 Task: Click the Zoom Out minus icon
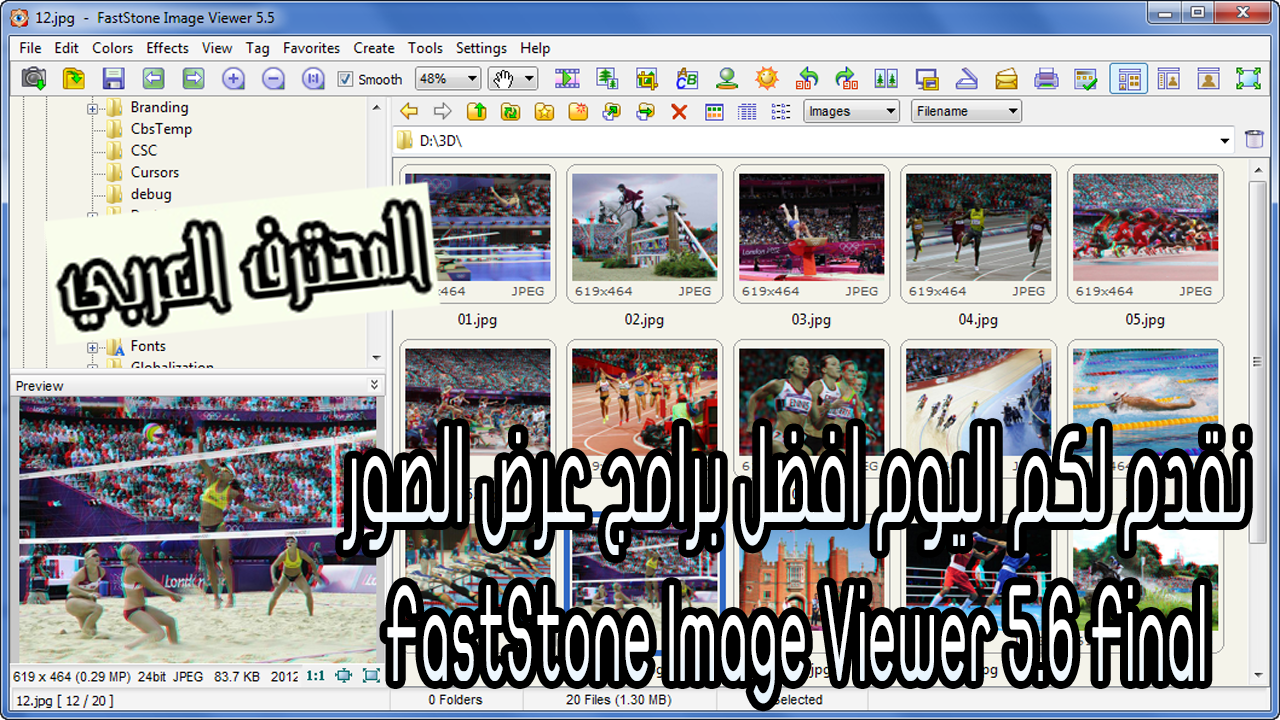[273, 78]
